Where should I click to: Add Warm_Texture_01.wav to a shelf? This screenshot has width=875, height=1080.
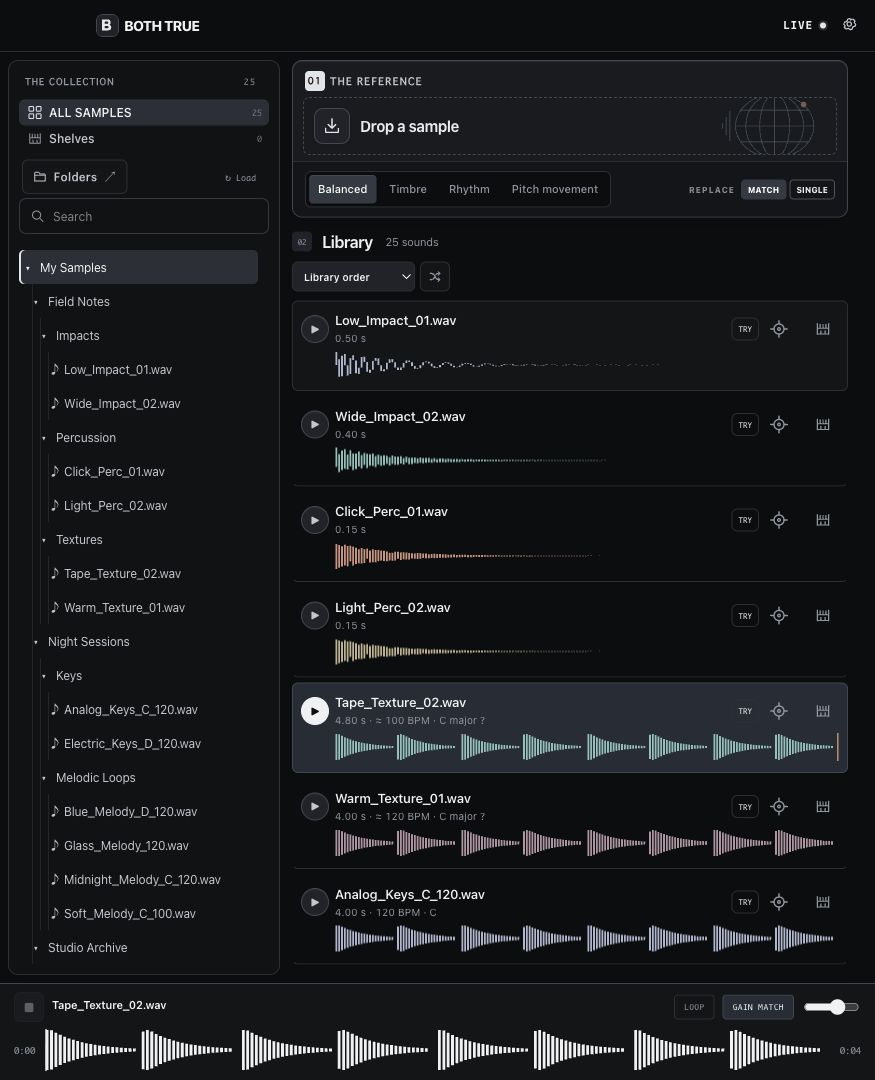pyautogui.click(x=823, y=807)
